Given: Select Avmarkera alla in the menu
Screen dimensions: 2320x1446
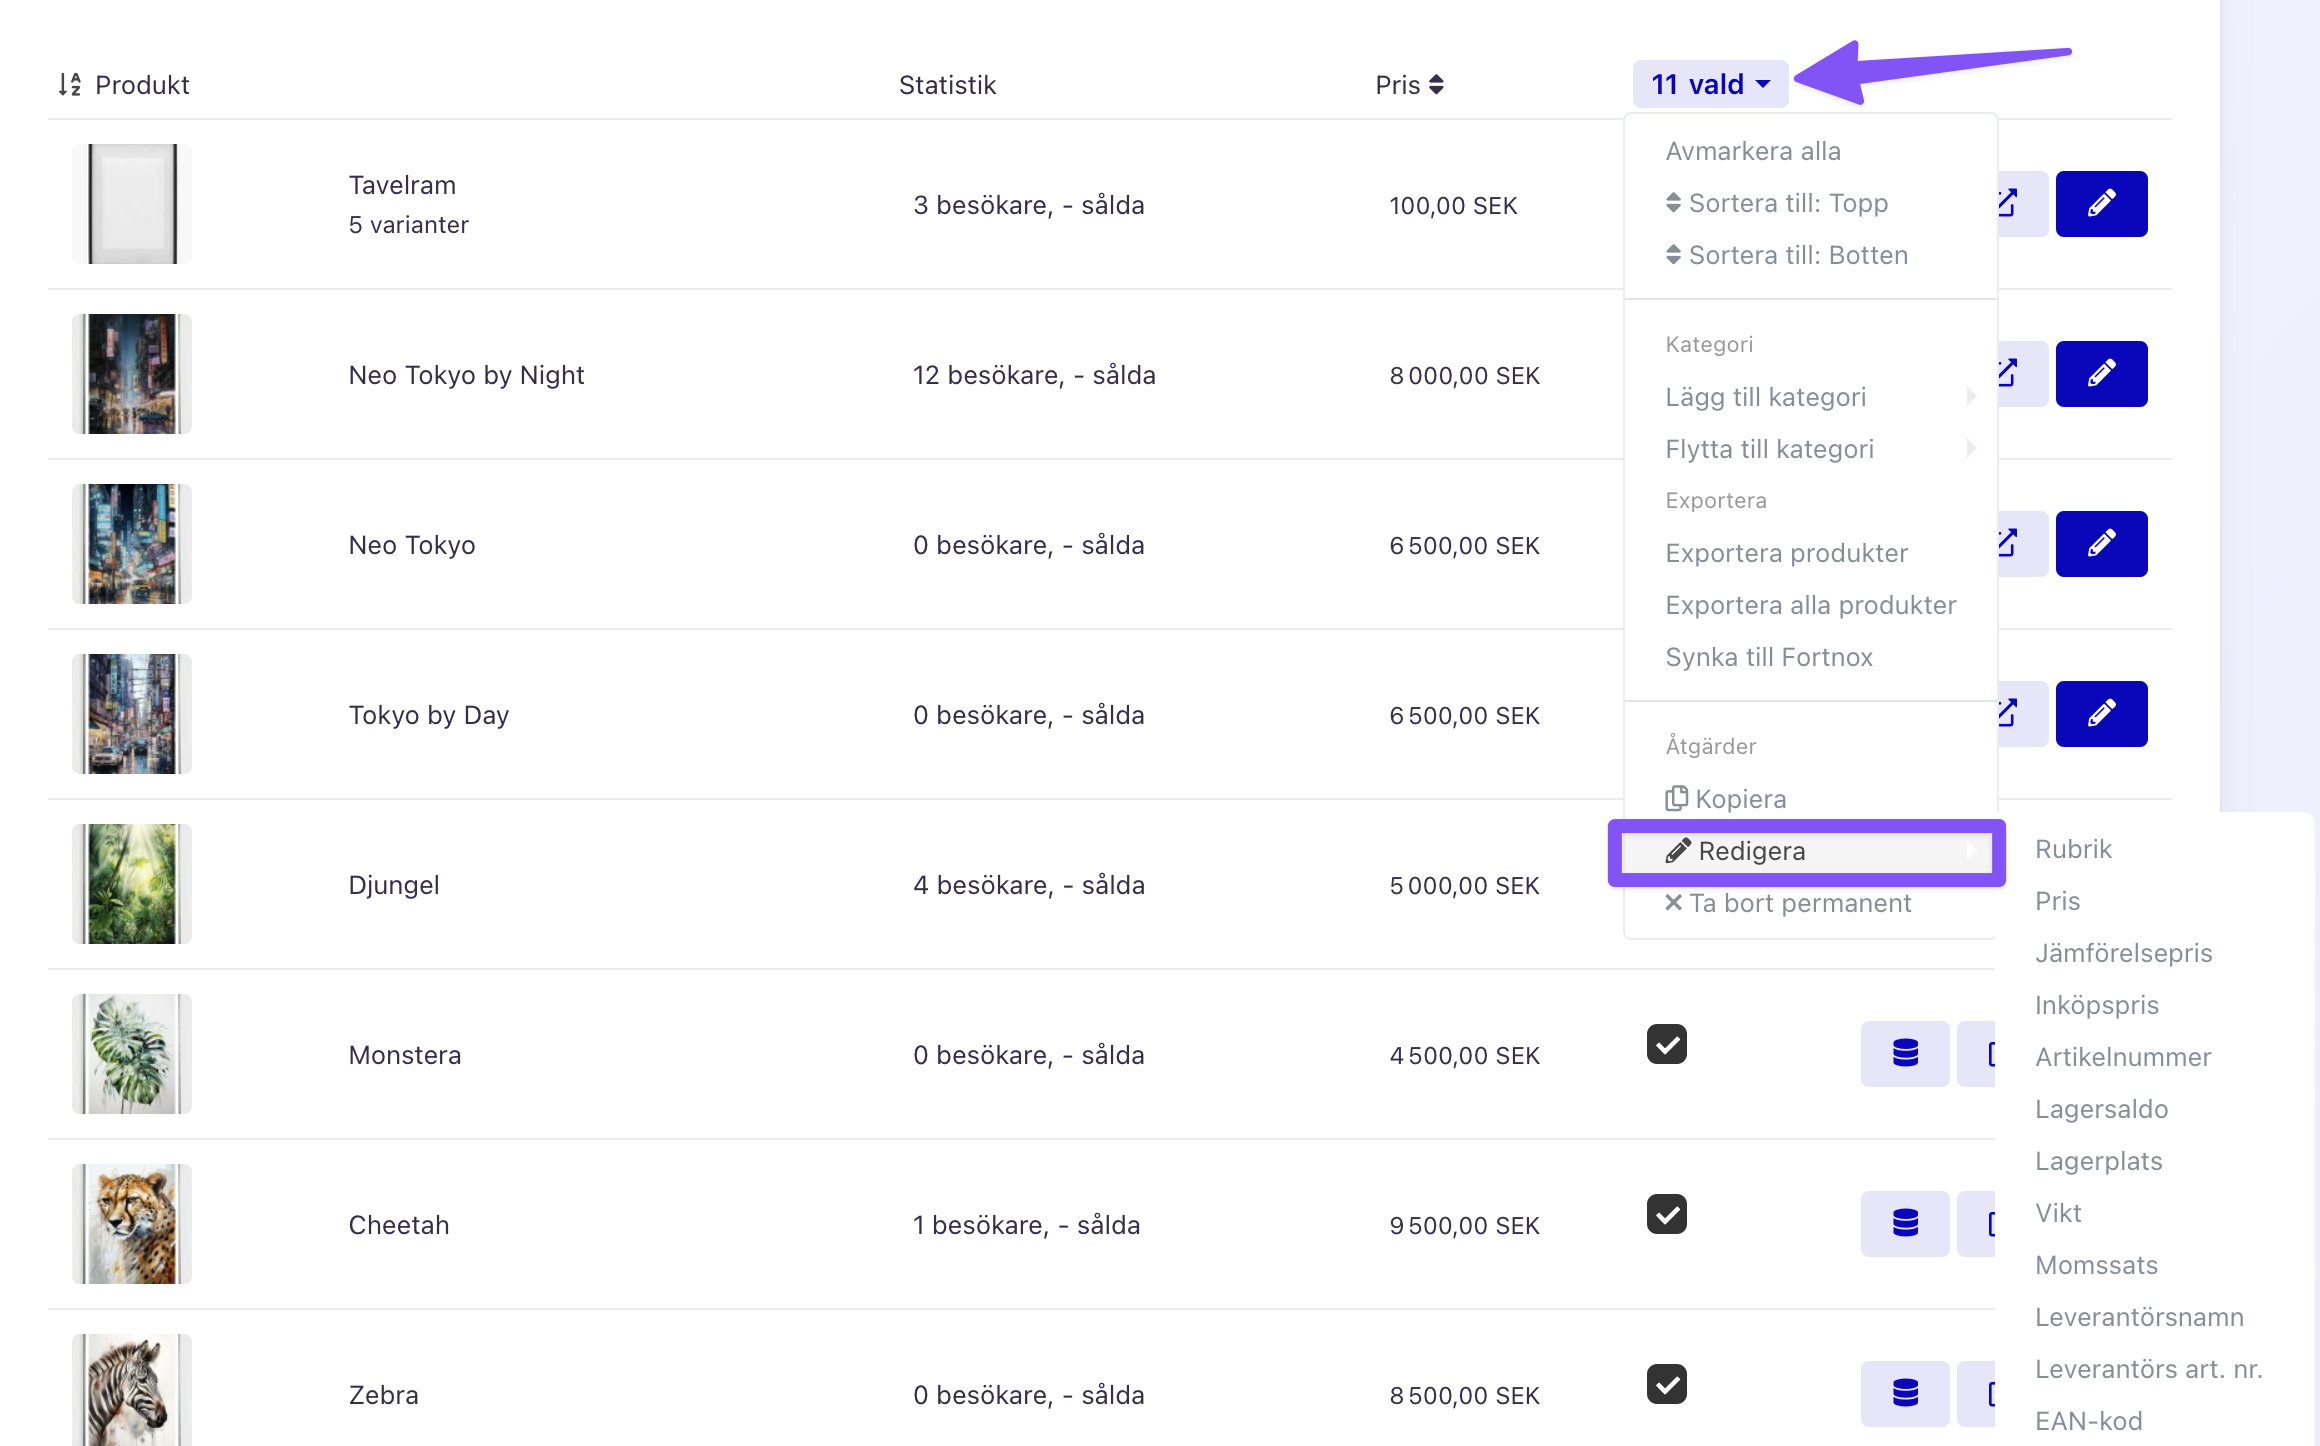Looking at the screenshot, I should coord(1753,151).
